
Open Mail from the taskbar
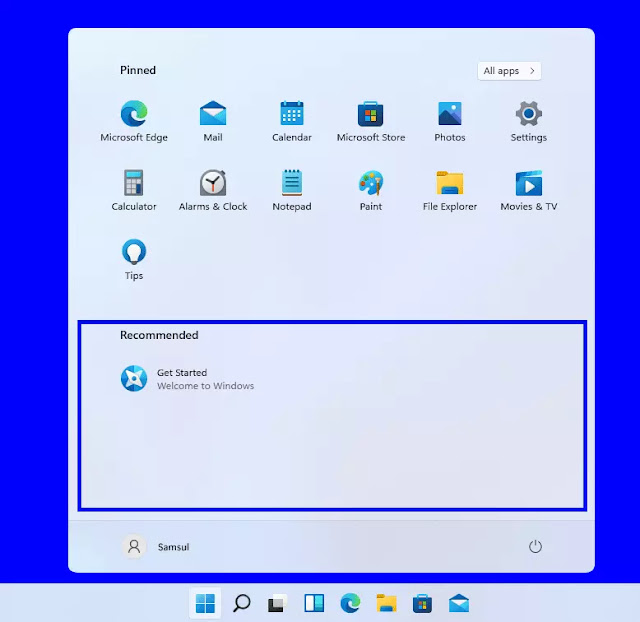point(459,603)
